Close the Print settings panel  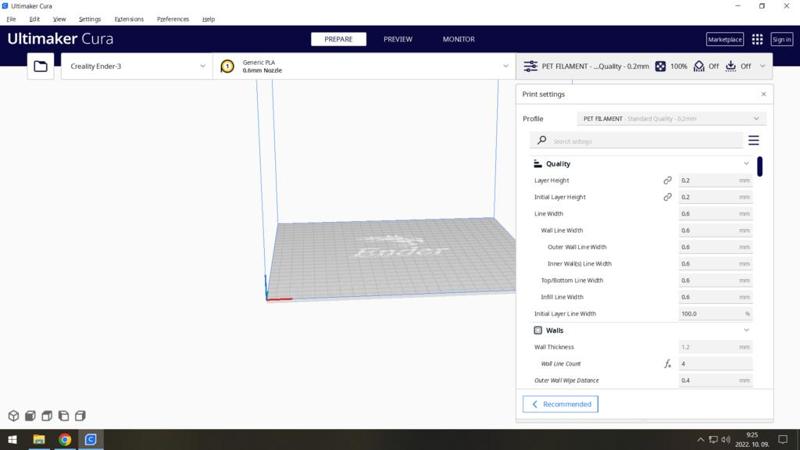763,94
